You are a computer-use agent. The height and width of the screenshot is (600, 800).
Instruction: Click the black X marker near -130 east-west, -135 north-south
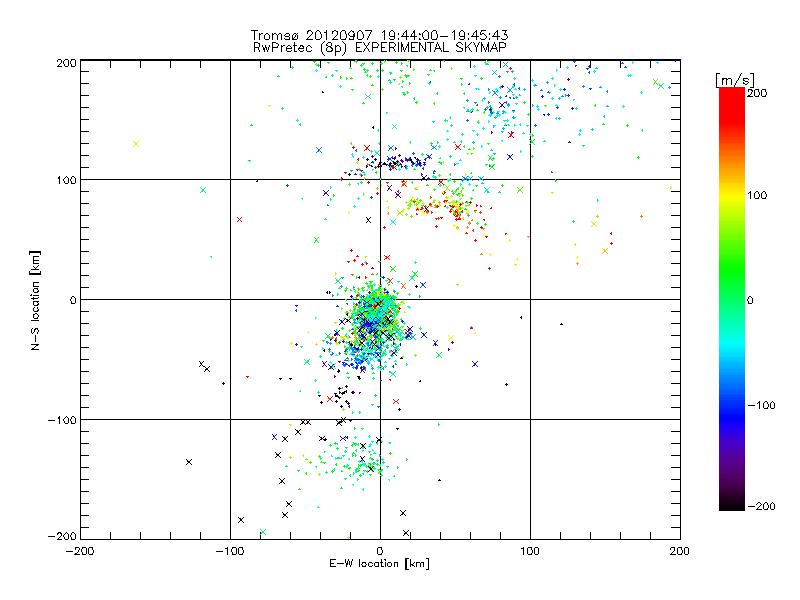pos(189,462)
